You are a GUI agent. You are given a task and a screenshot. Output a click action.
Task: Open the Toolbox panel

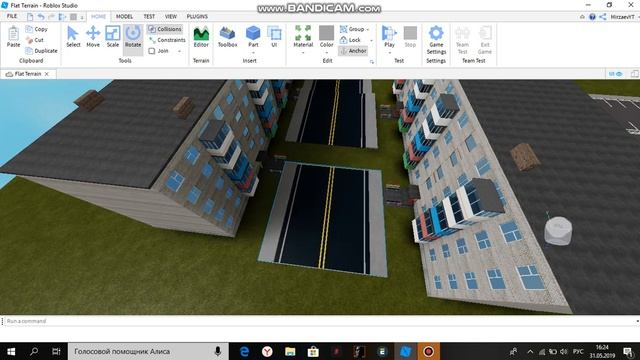[227, 37]
